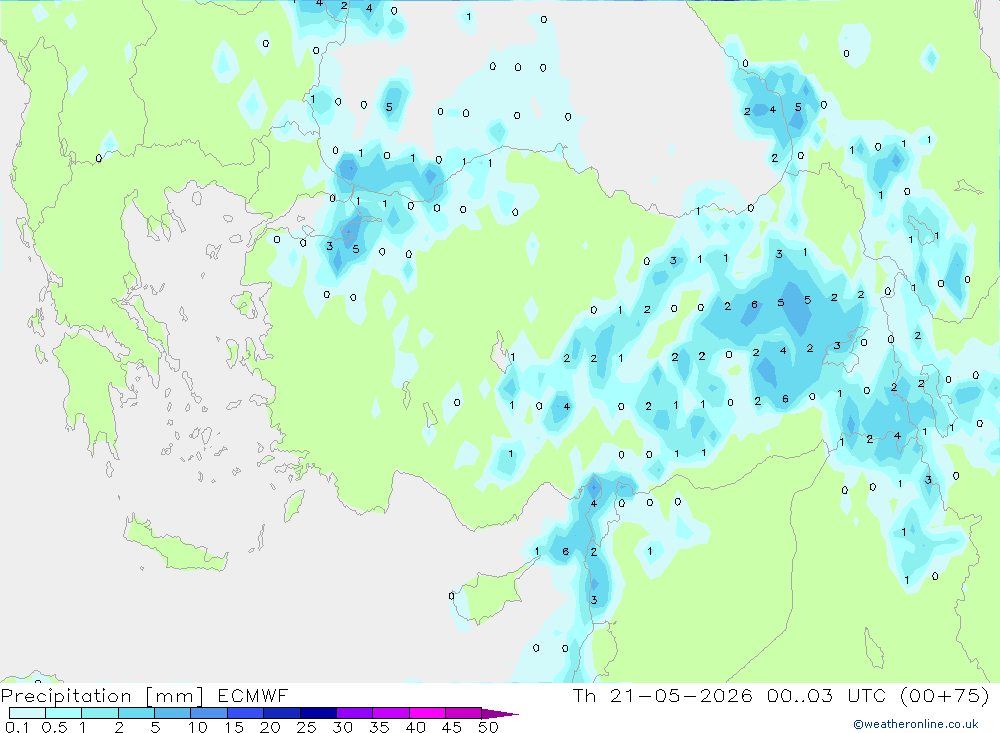Image resolution: width=1000 pixels, height=733 pixels.
Task: Choose the 20–25 mm legend color swatch
Action: [x=281, y=713]
